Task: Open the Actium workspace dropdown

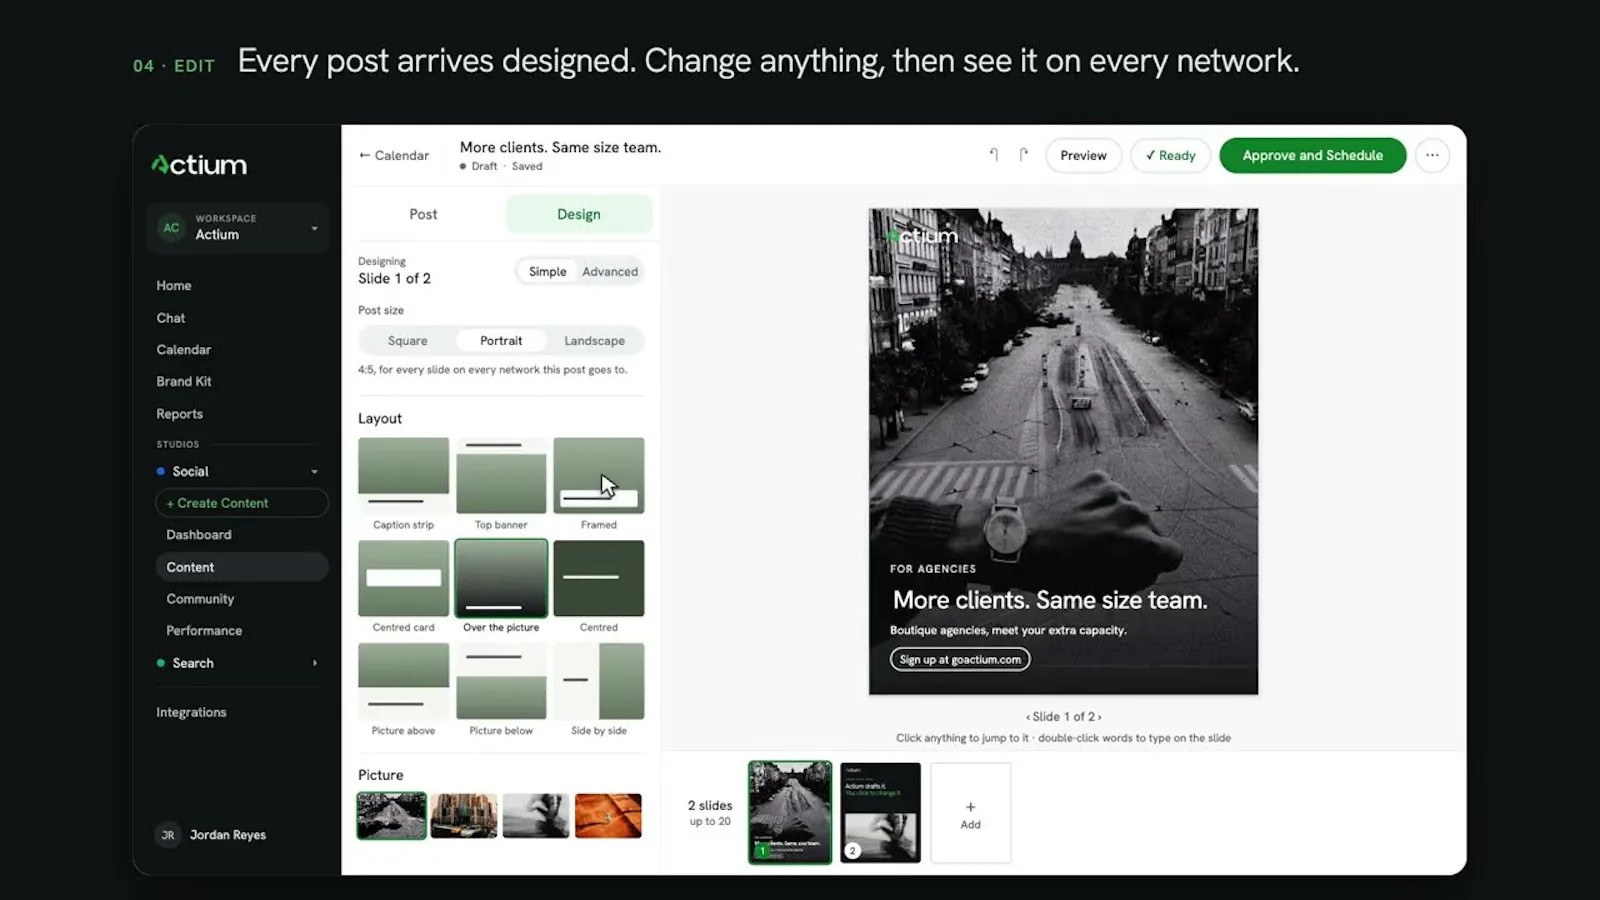Action: coord(238,227)
